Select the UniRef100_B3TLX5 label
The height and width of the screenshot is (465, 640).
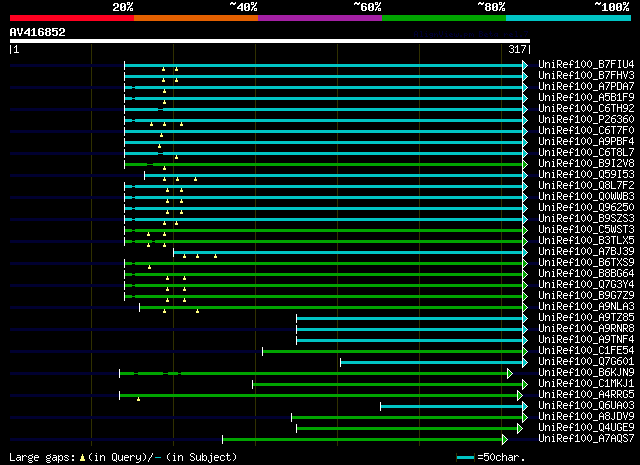(x=586, y=241)
